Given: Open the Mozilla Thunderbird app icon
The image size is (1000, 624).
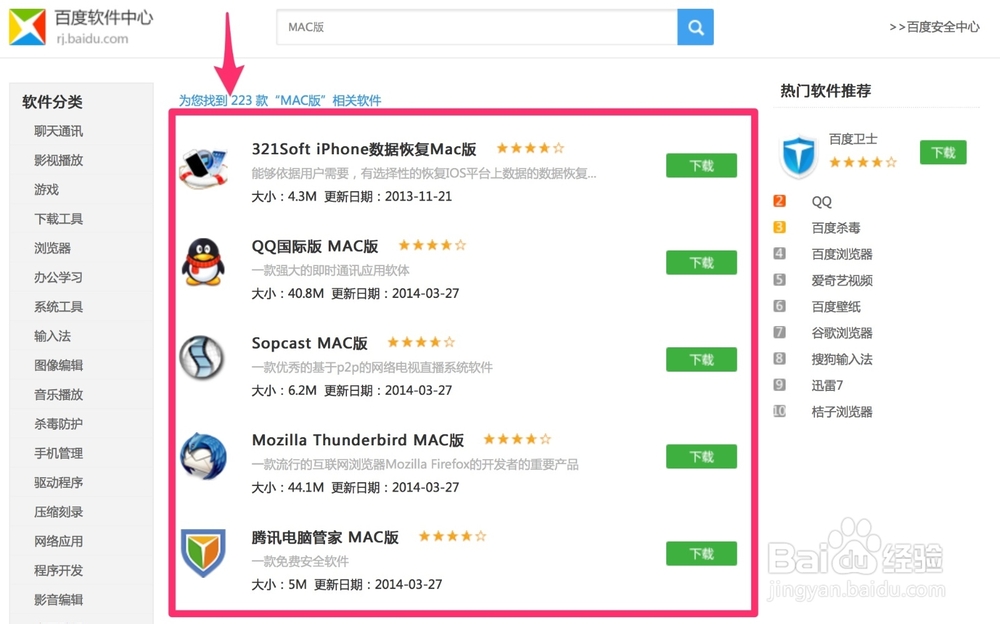Looking at the screenshot, I should (203, 456).
